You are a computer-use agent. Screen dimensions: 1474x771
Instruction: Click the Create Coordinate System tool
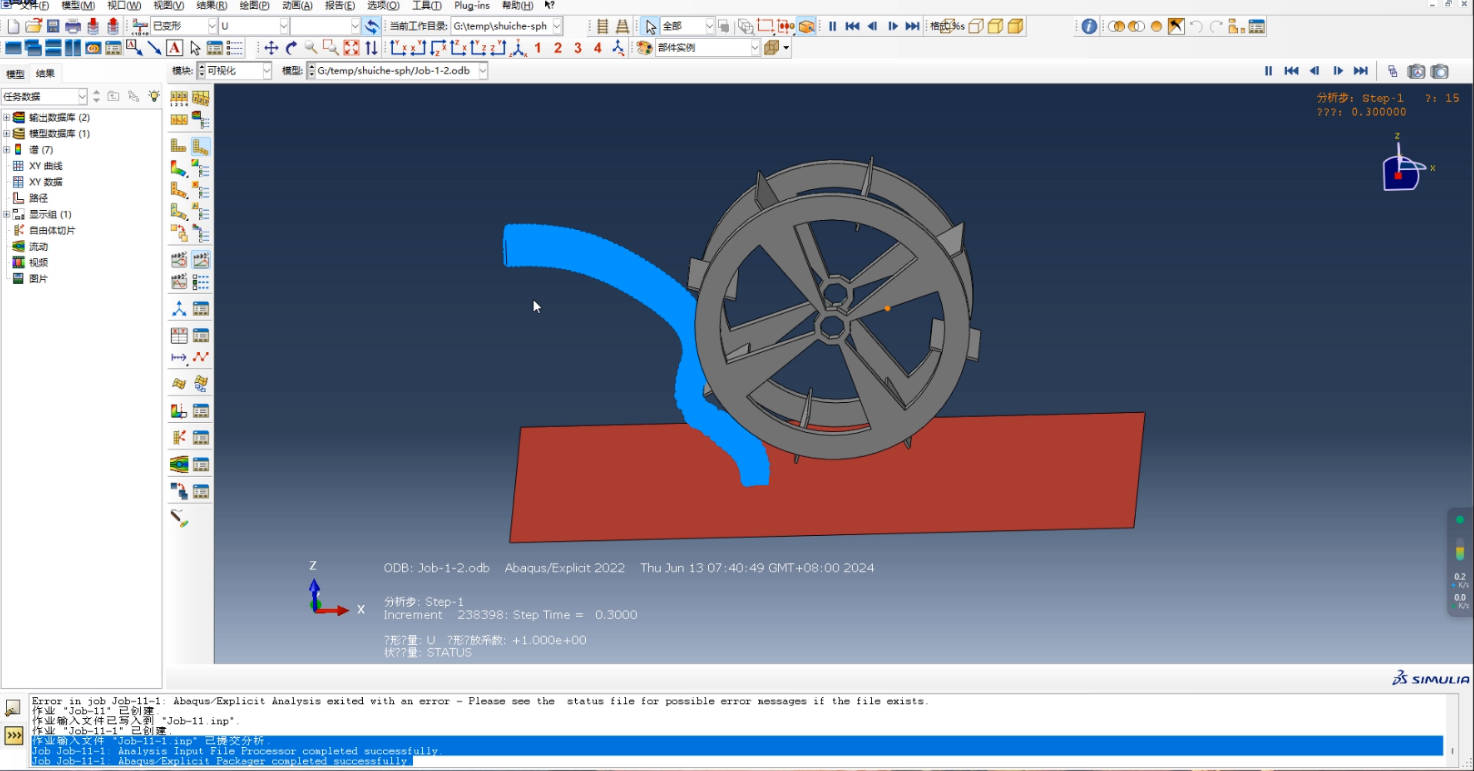pos(179,308)
